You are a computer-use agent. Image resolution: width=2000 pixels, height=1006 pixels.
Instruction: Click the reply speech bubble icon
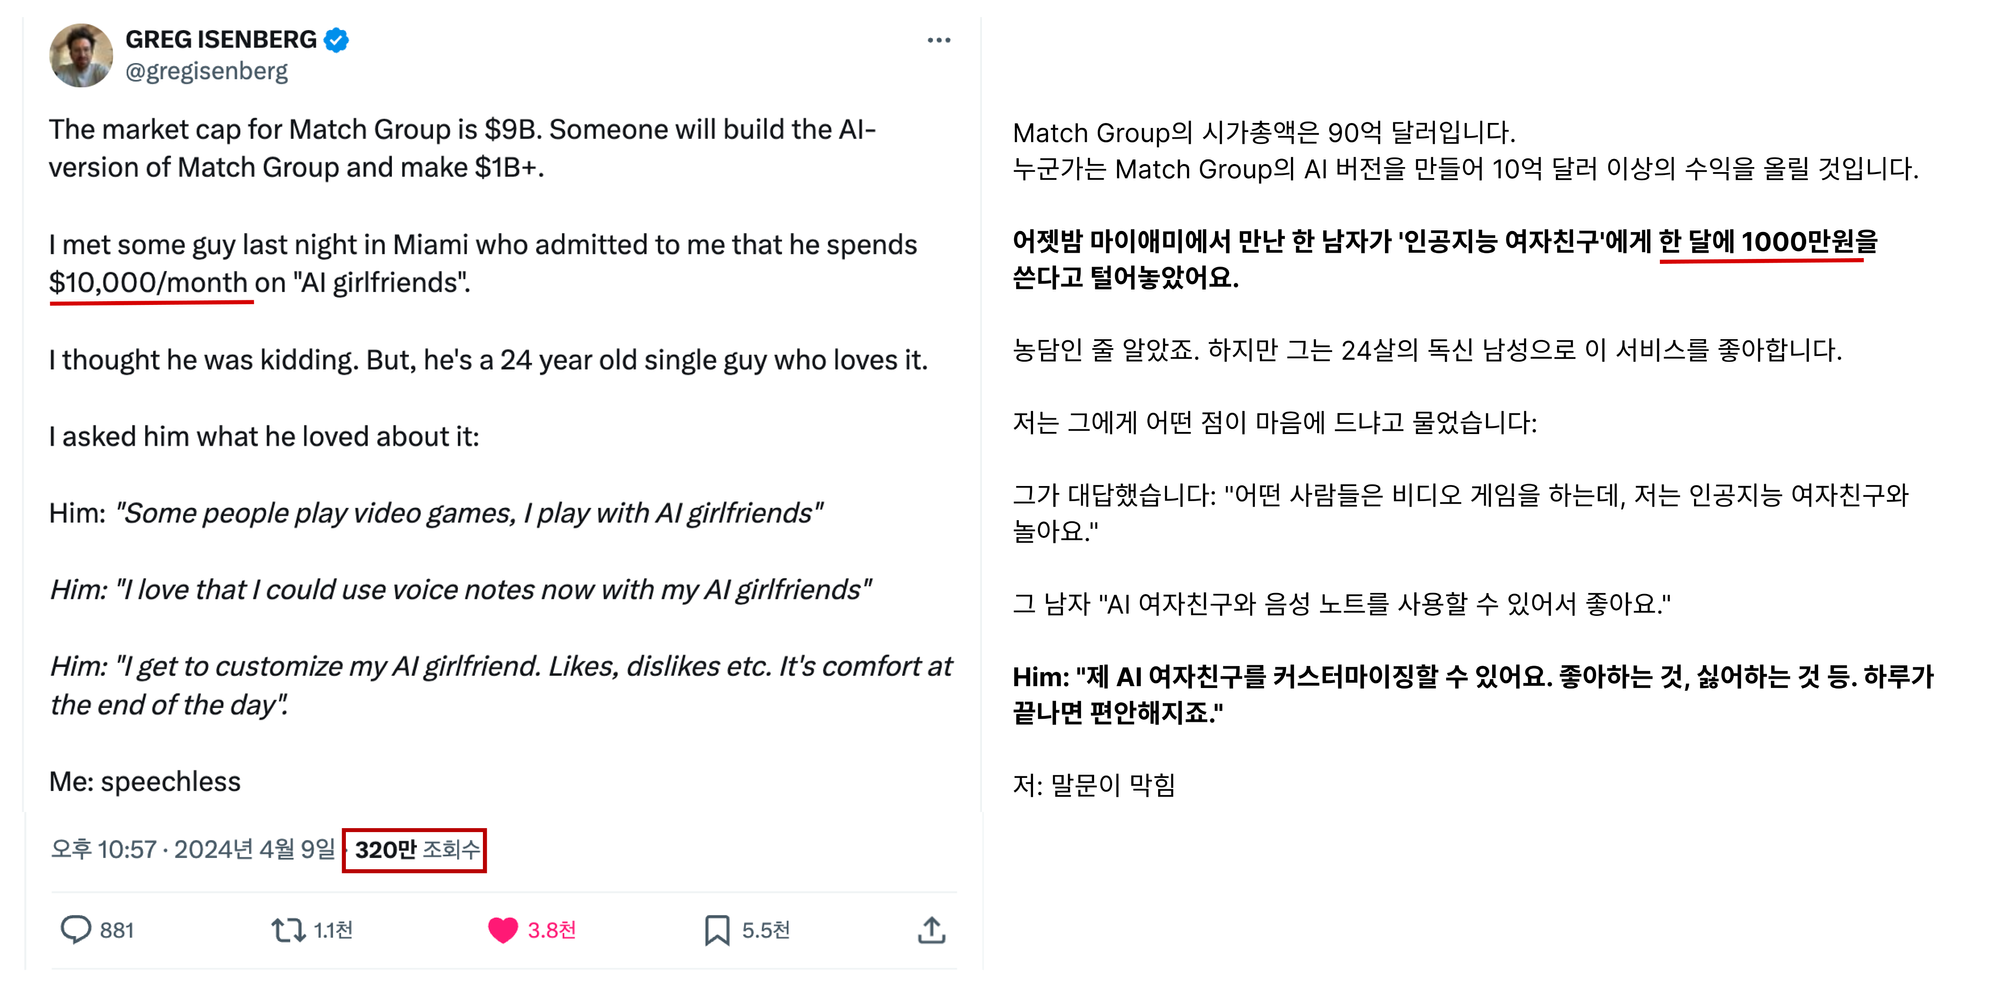point(76,930)
